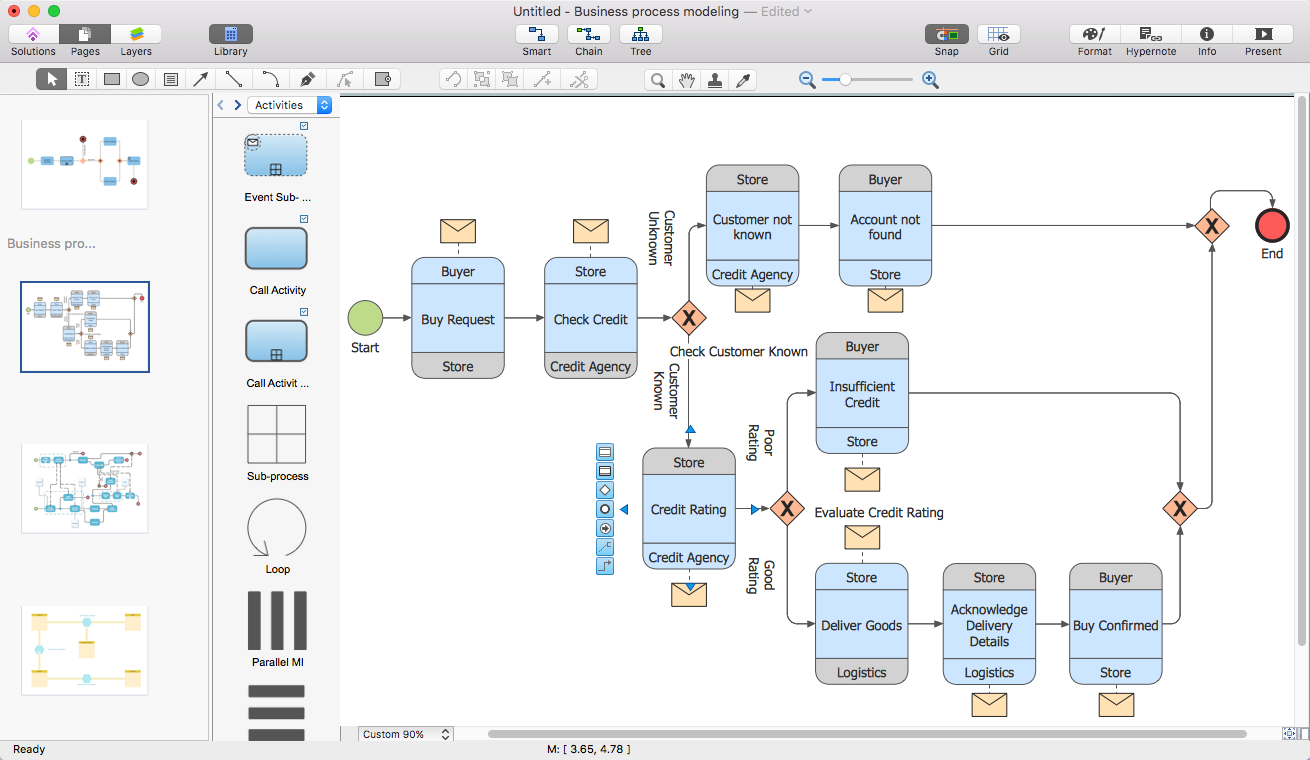Open the Info panel
Image resolution: width=1310 pixels, height=760 pixels.
(1207, 34)
